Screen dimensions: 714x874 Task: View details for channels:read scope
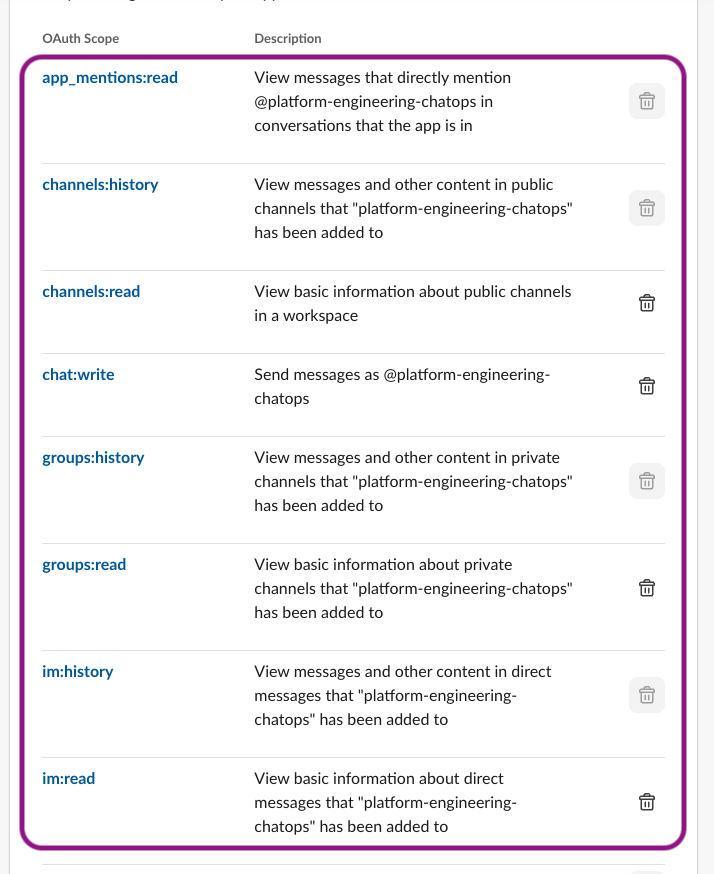click(x=91, y=291)
